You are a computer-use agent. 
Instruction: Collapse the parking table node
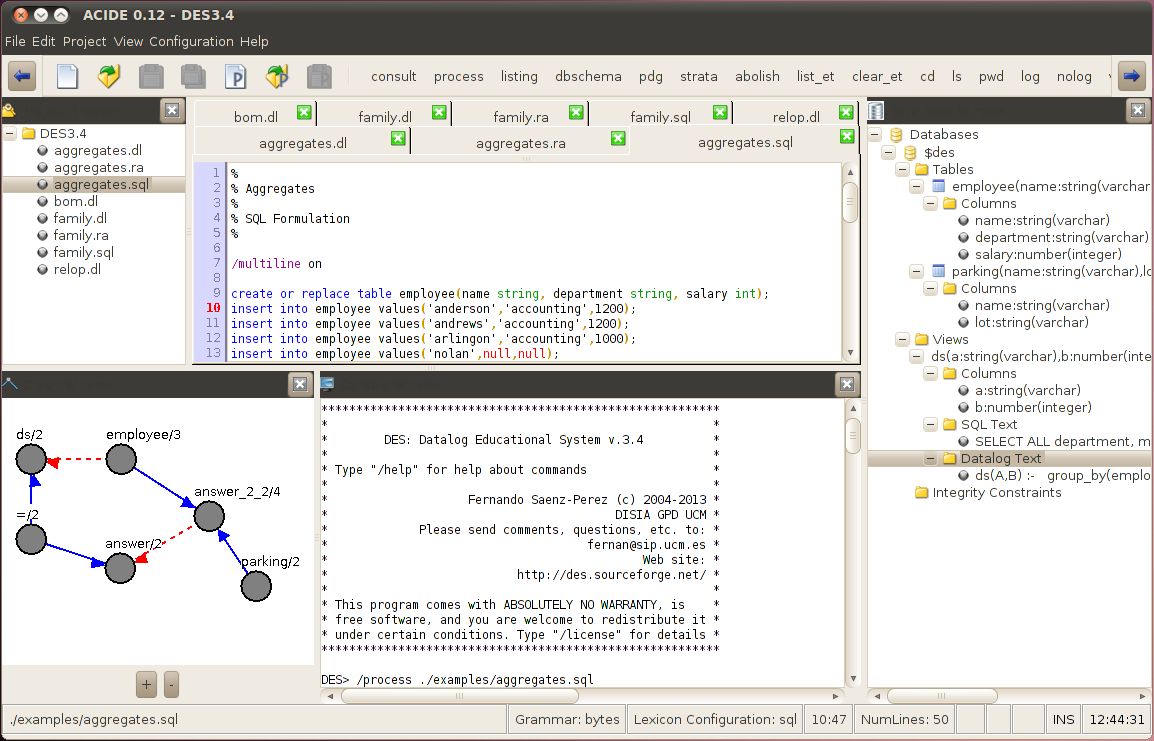[x=917, y=272]
